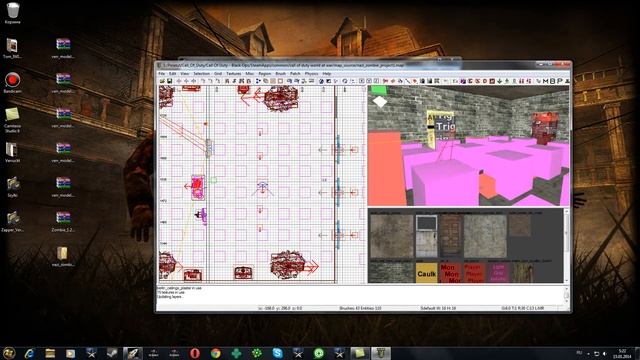
Task: Open Windows Explorer from taskbar
Action: (x=50, y=353)
